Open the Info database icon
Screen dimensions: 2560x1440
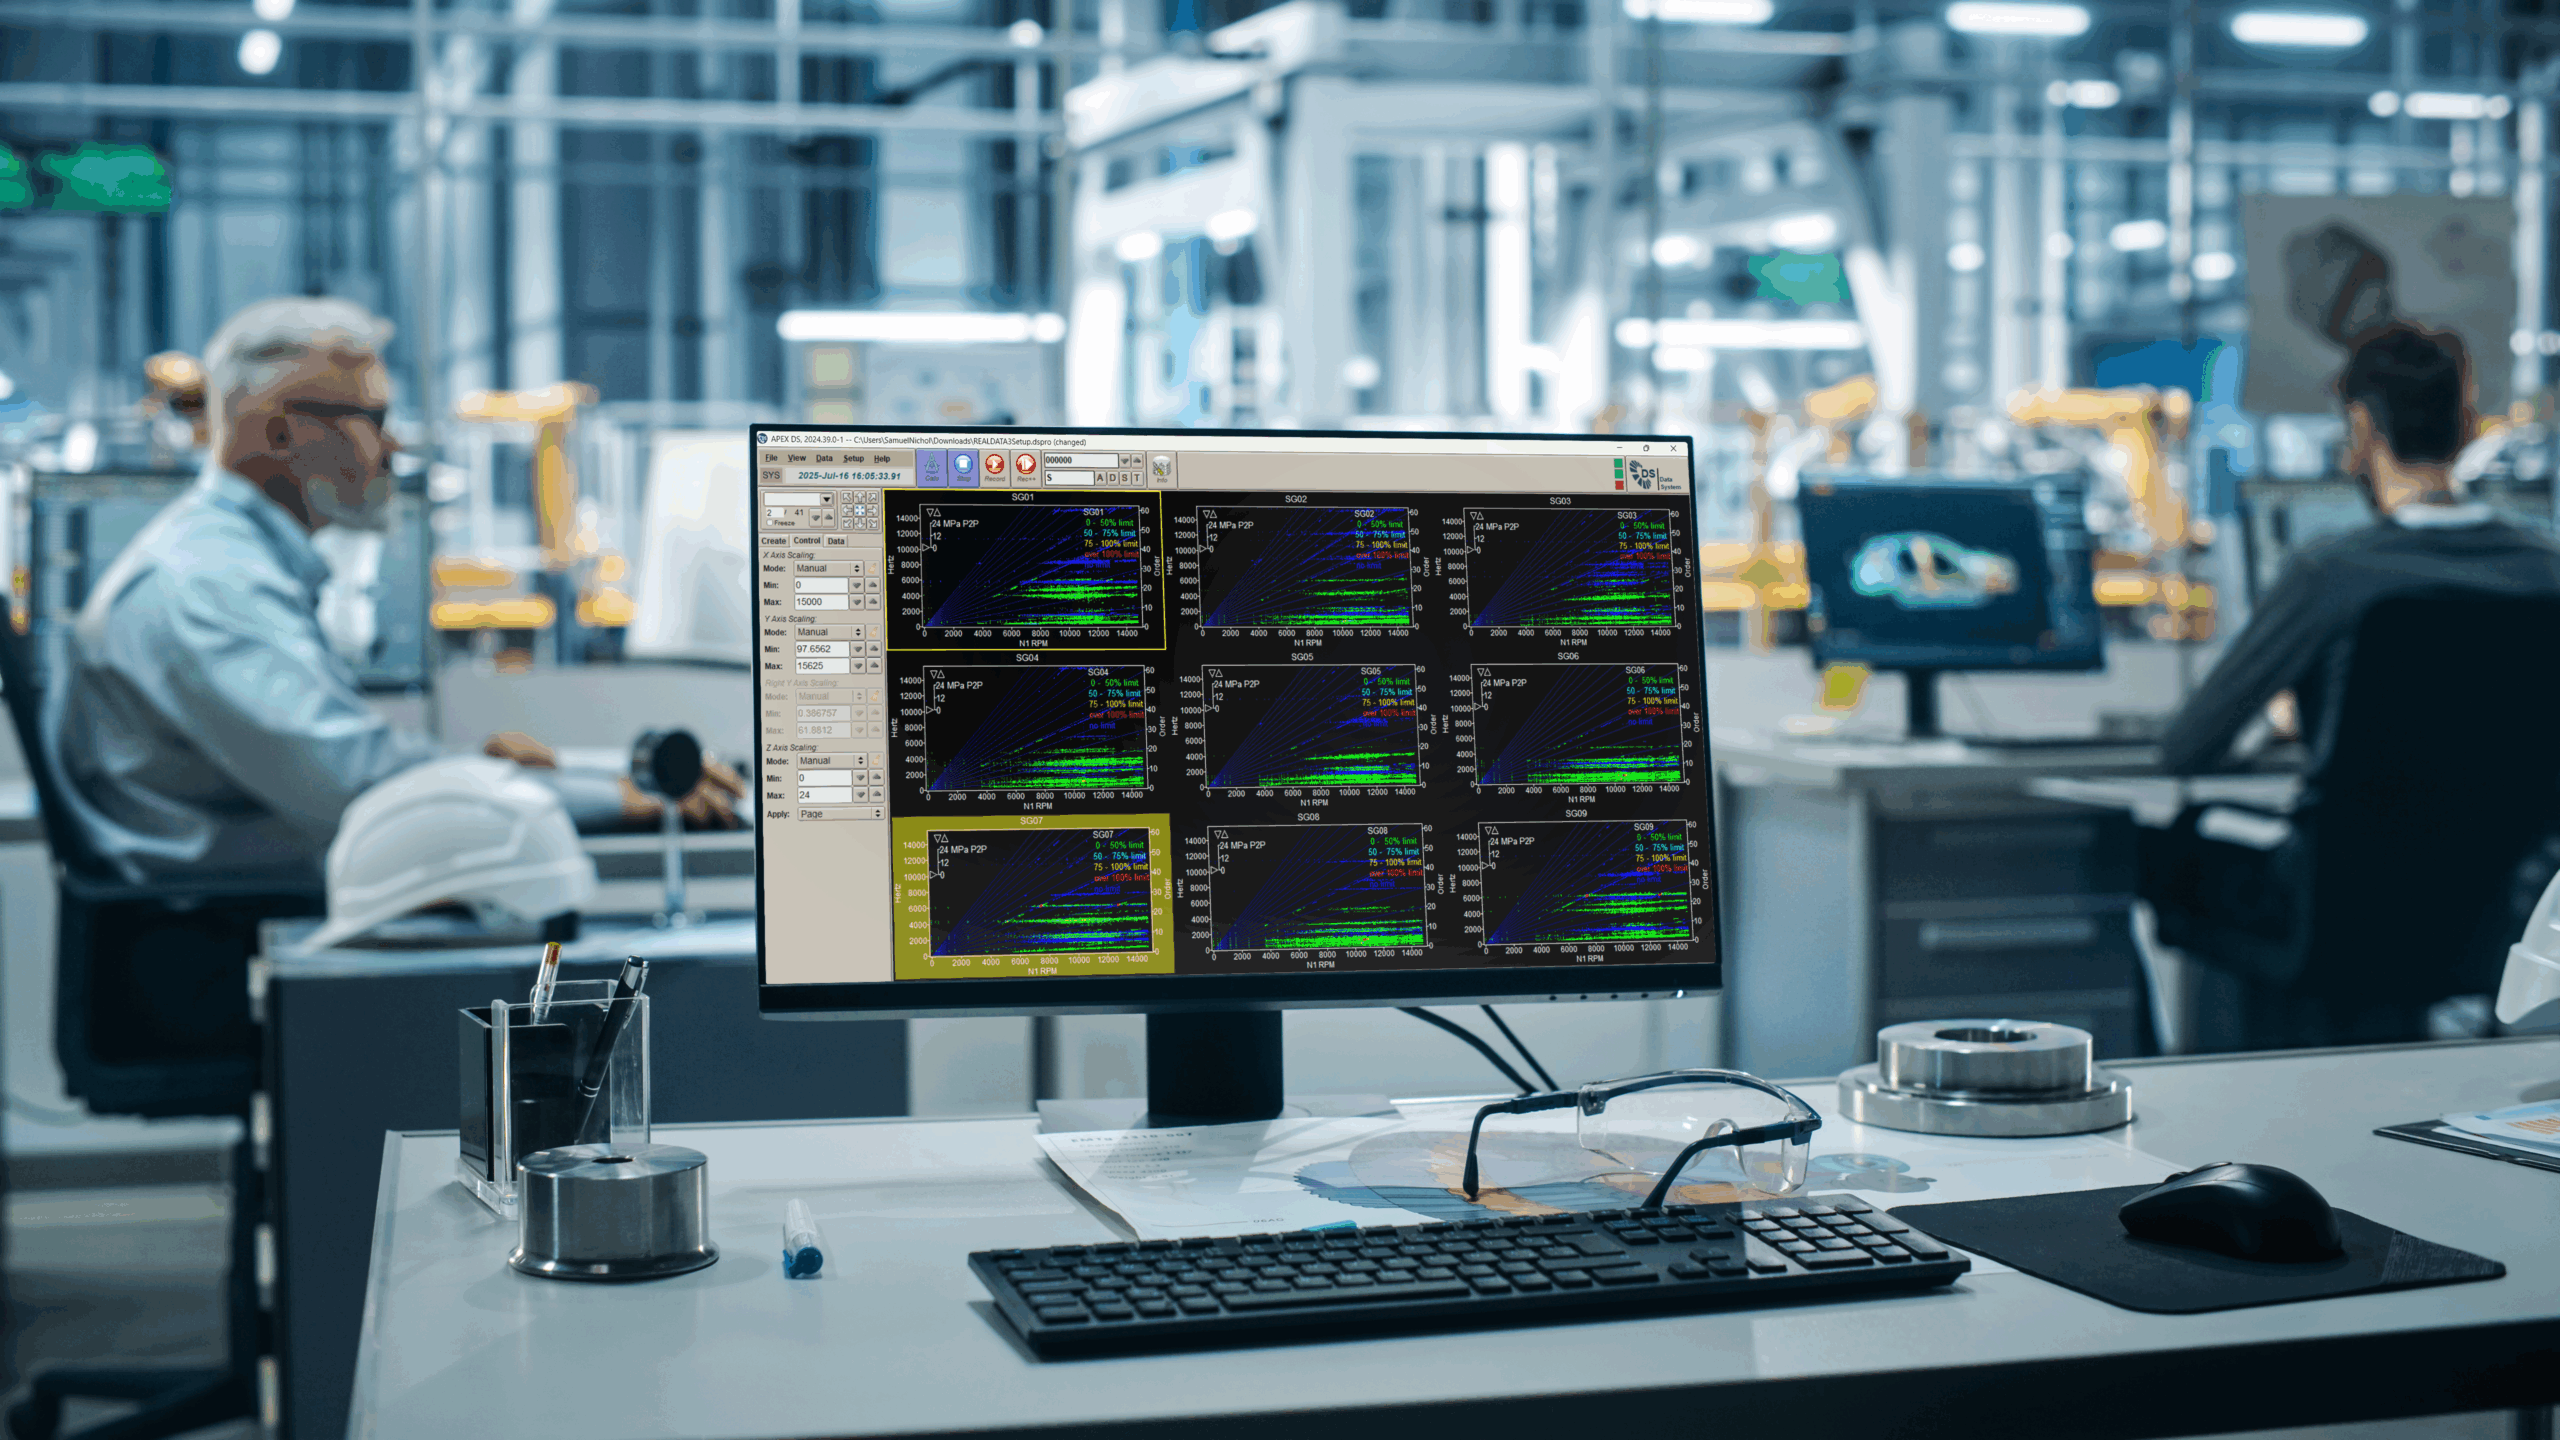tap(1161, 468)
